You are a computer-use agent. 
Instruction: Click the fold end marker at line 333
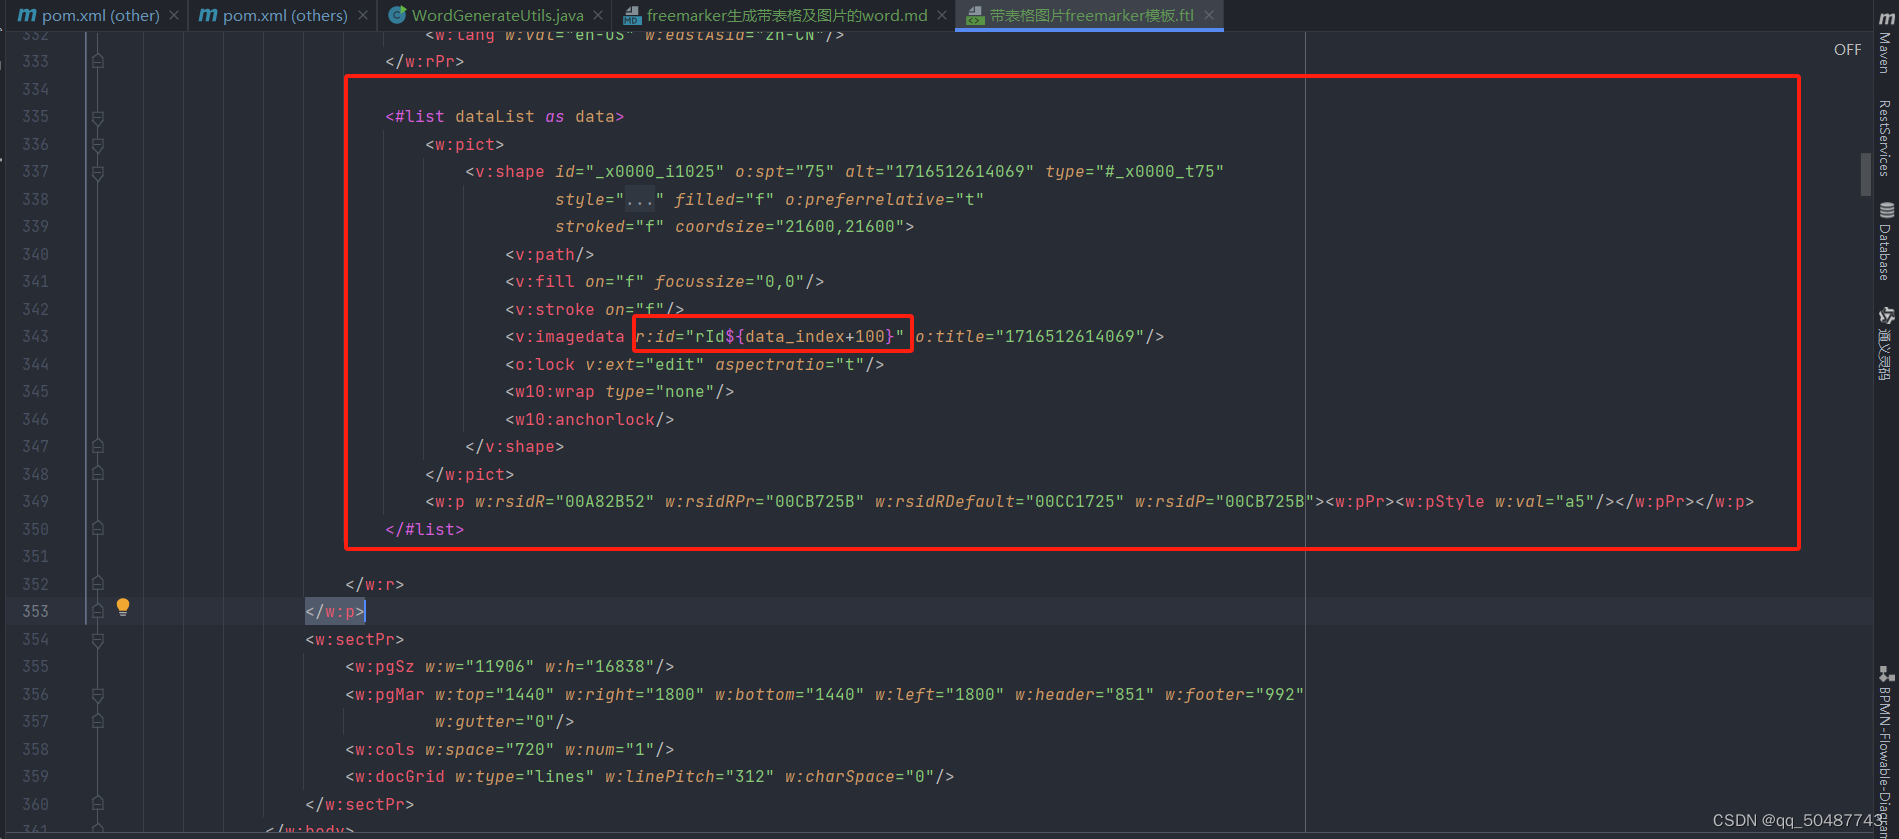pyautogui.click(x=98, y=61)
